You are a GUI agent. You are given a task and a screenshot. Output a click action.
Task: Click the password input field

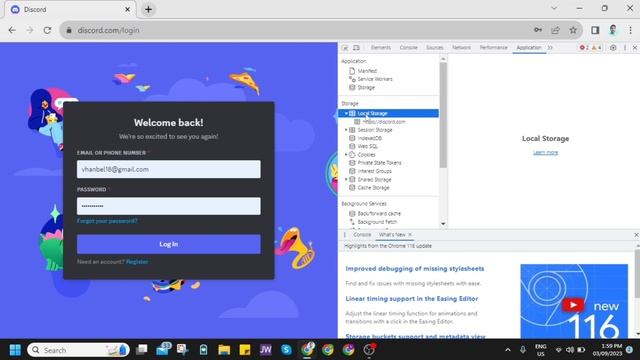(169, 206)
